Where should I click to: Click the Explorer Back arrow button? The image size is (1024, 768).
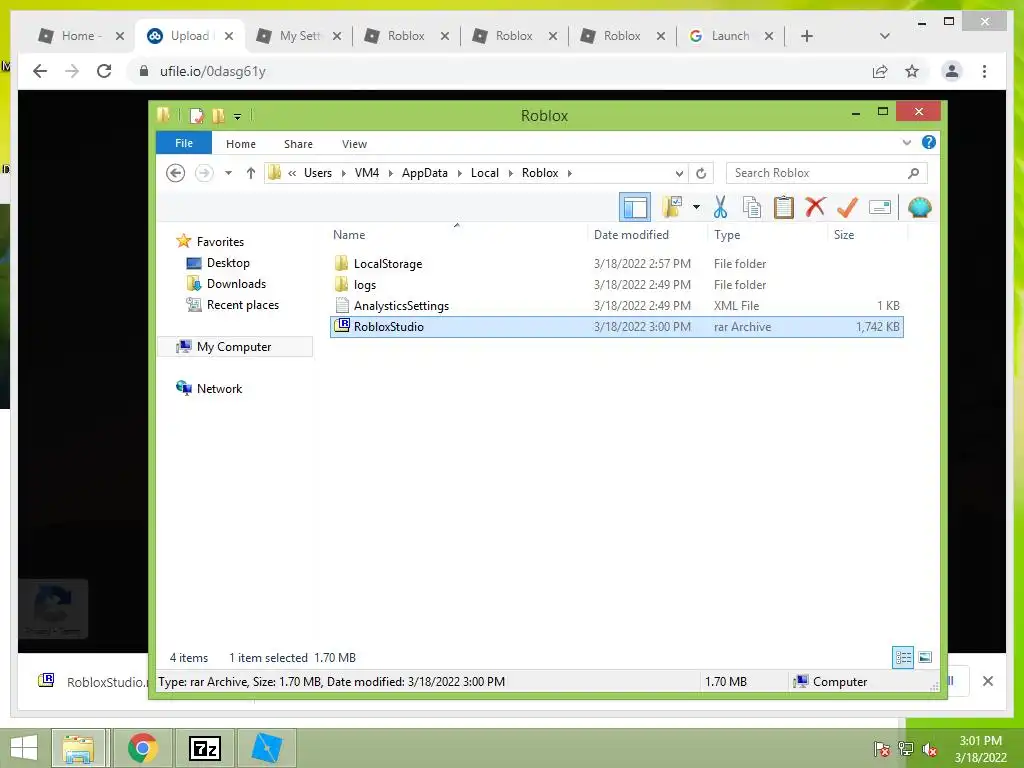[x=175, y=173]
